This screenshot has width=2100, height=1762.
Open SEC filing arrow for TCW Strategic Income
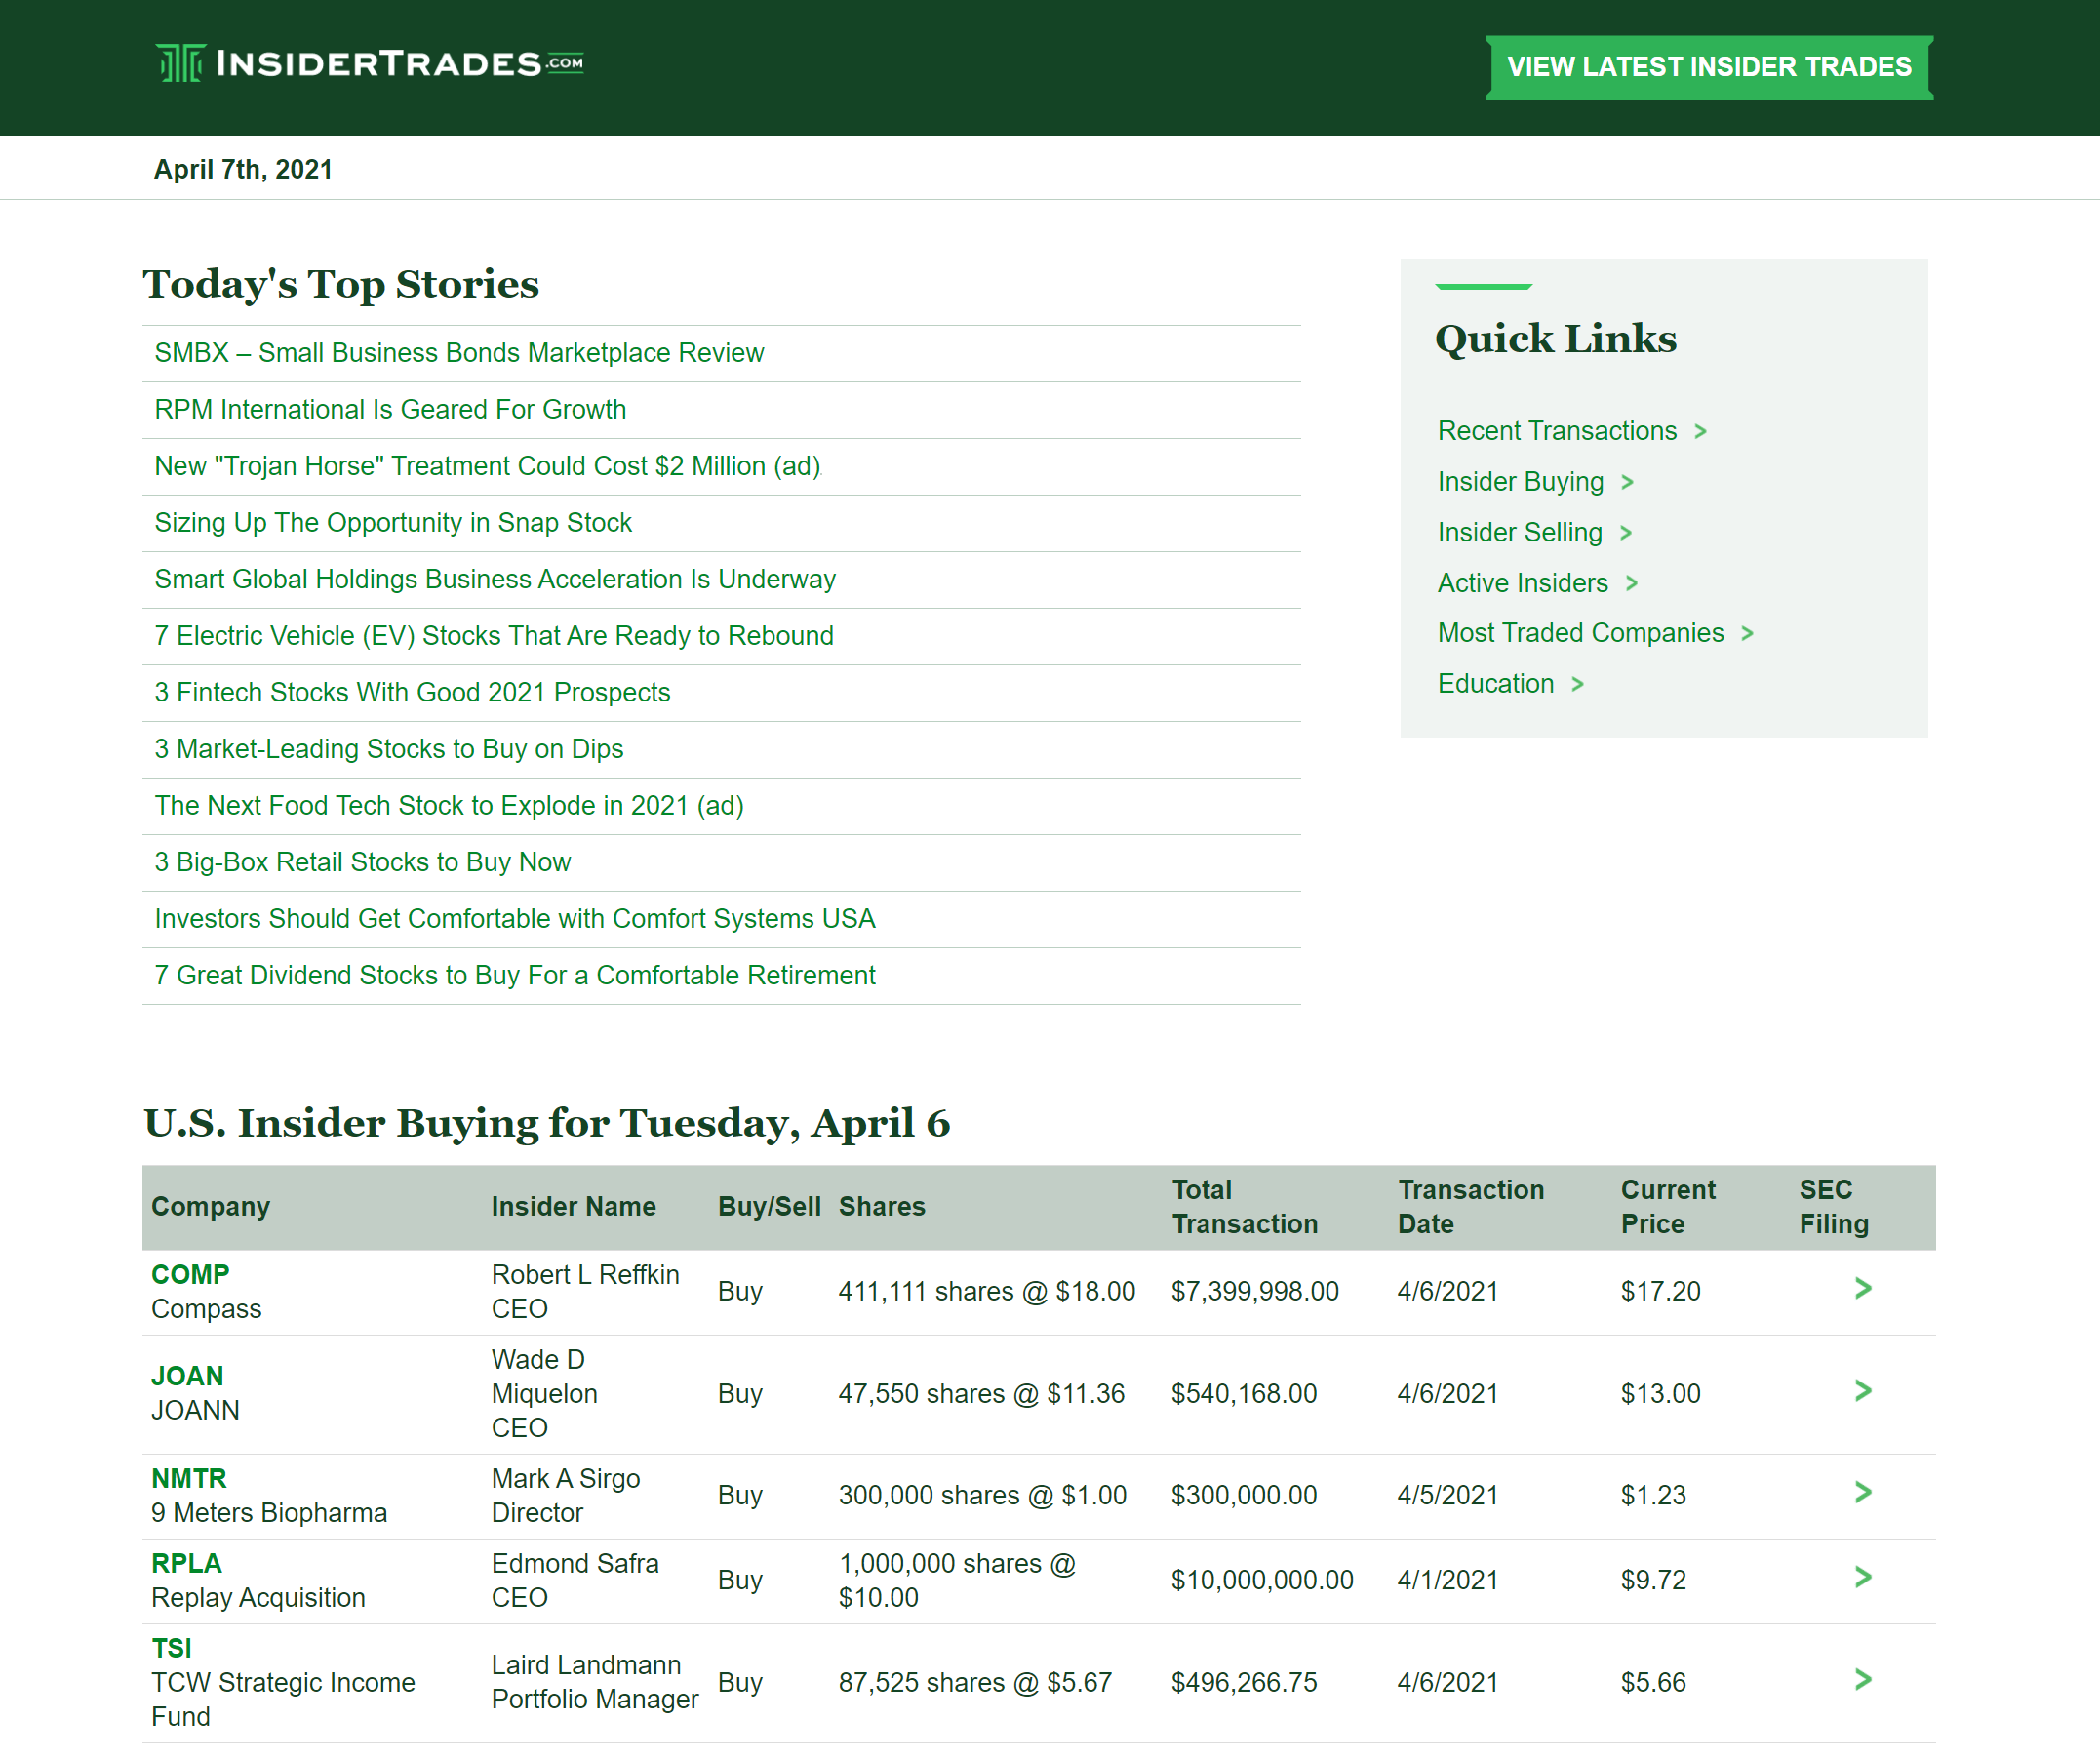point(1862,1680)
